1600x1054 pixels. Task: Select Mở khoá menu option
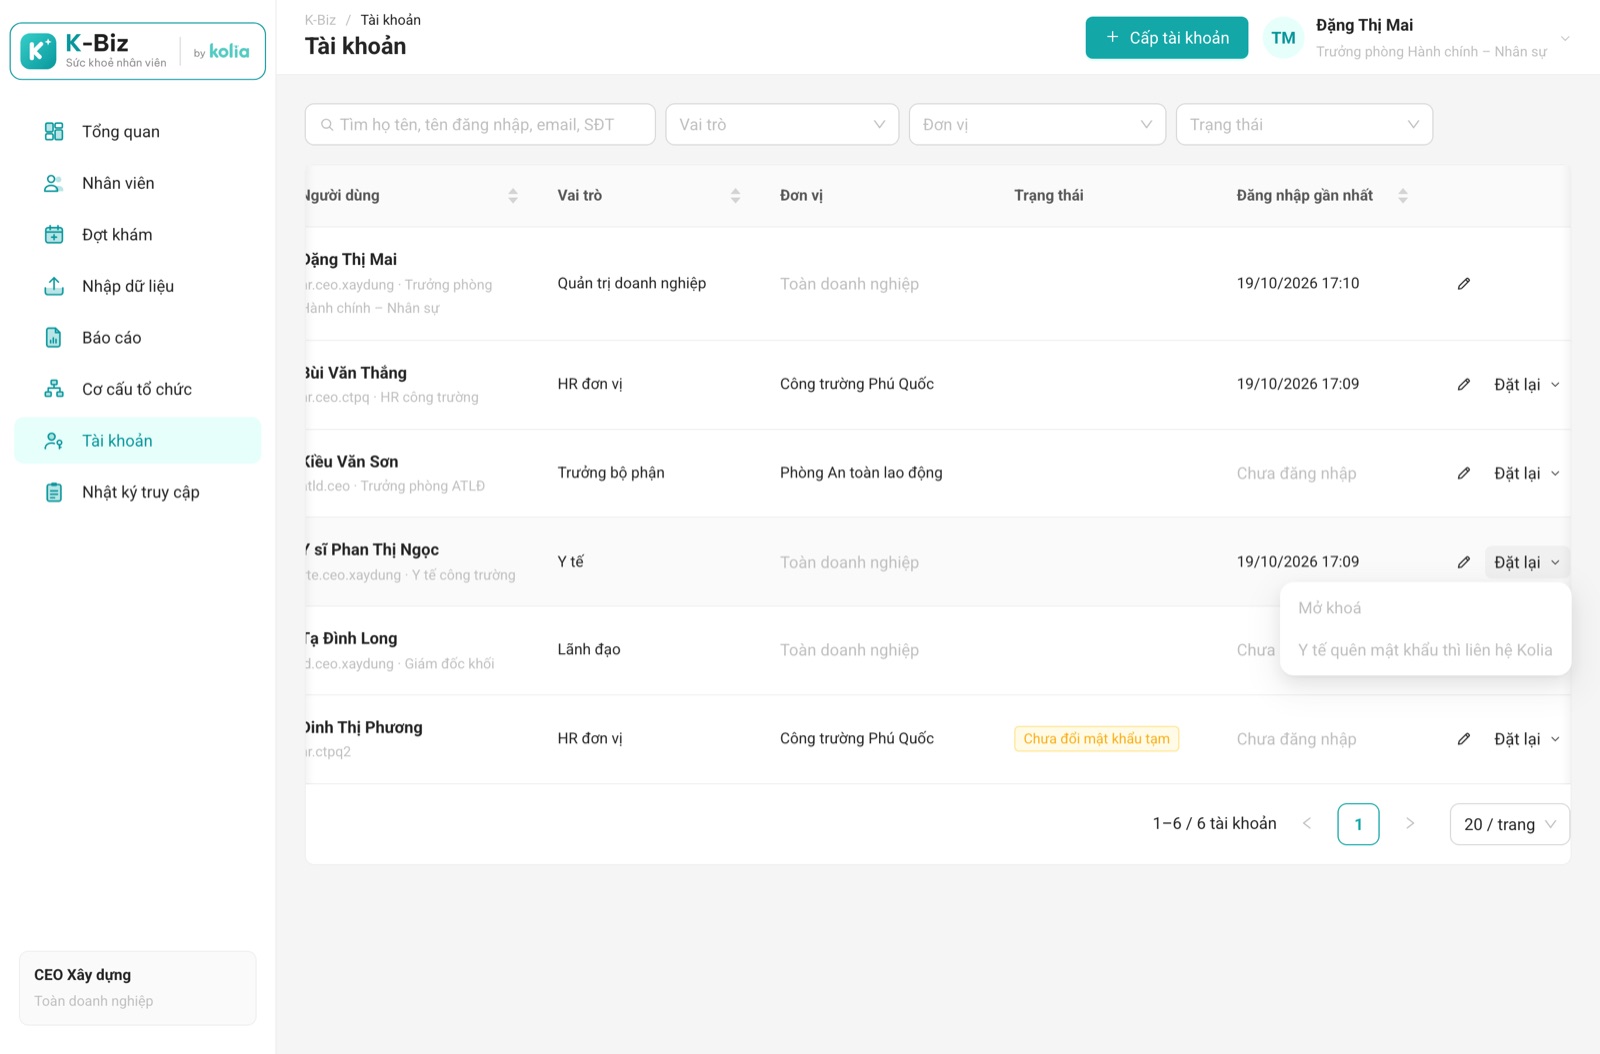(x=1425, y=608)
